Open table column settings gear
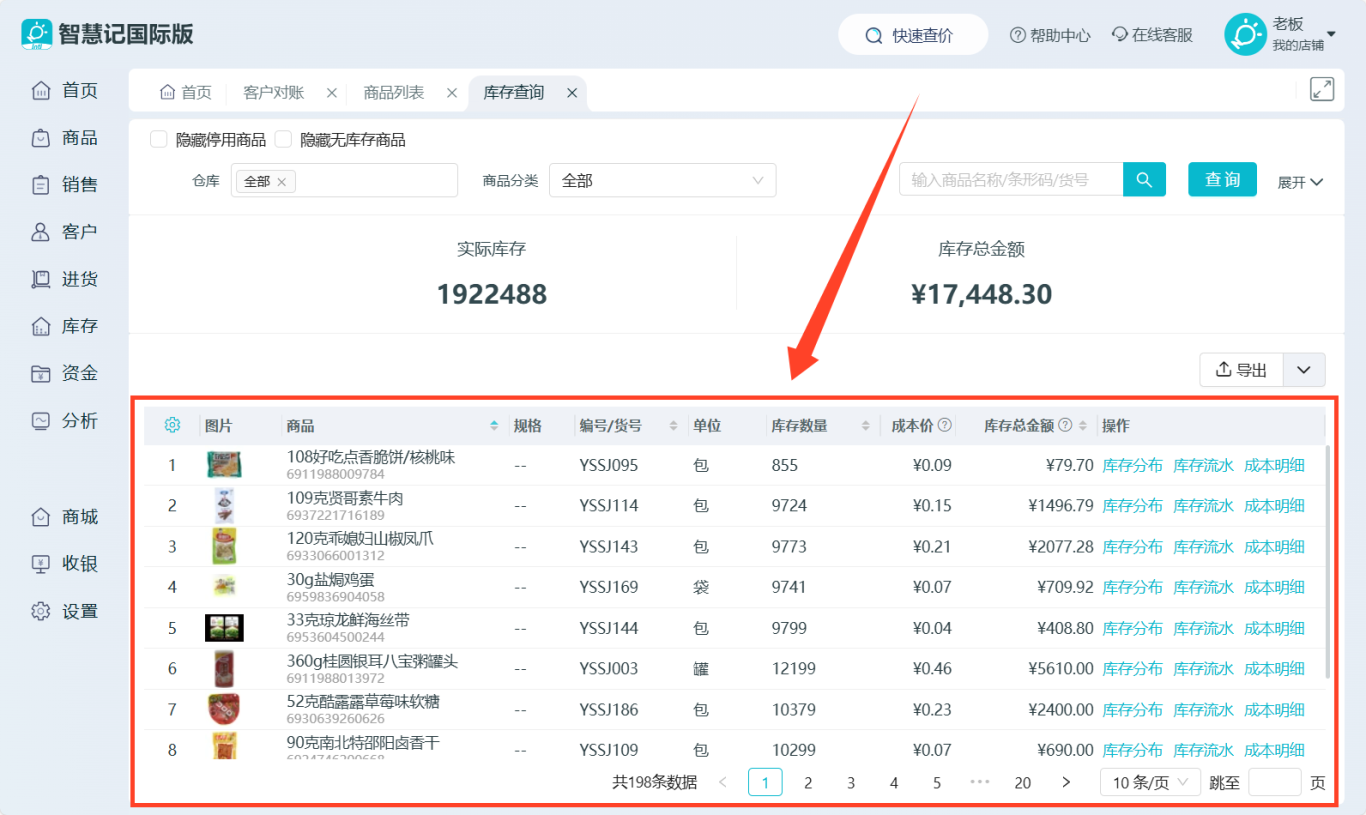The image size is (1366, 815). (x=172, y=425)
